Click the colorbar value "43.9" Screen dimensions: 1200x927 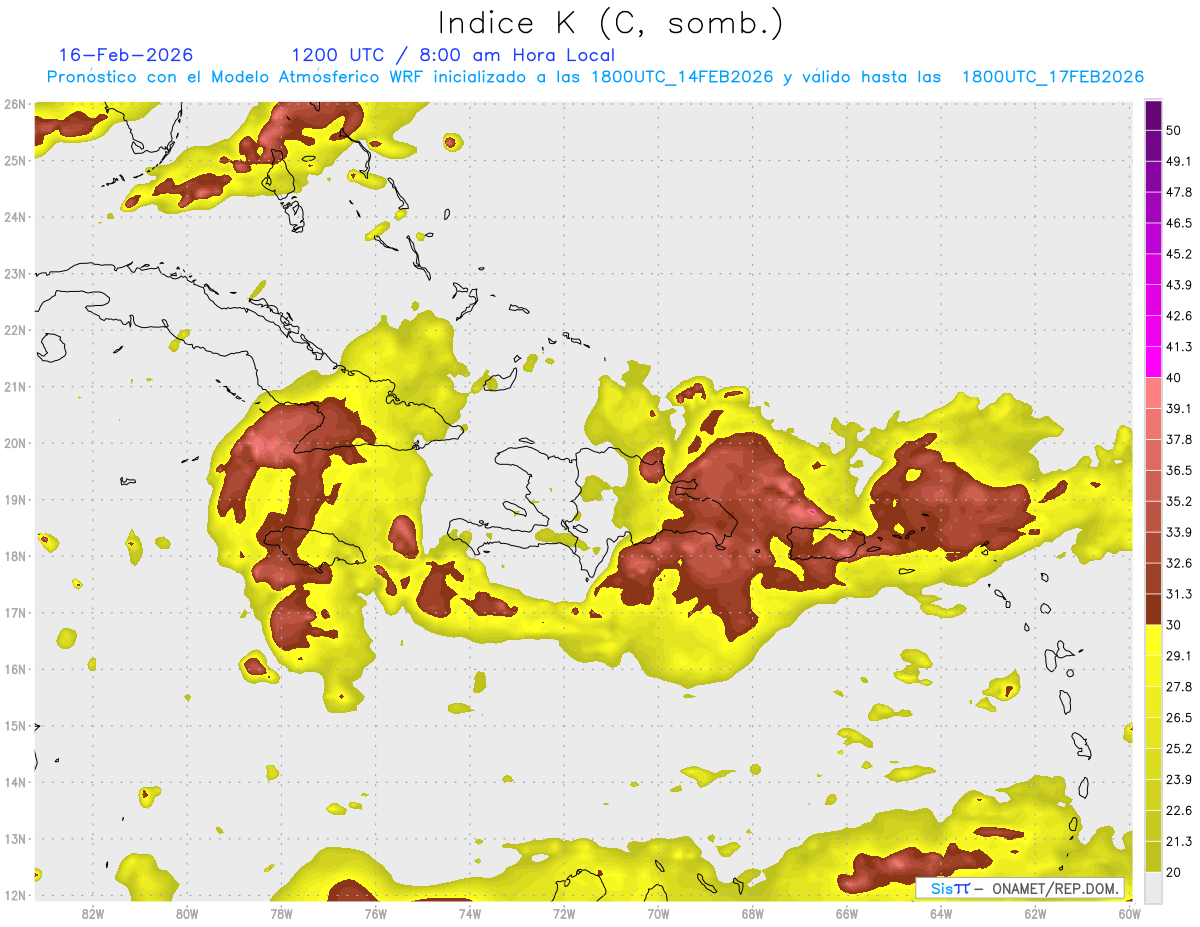[x=1178, y=285]
